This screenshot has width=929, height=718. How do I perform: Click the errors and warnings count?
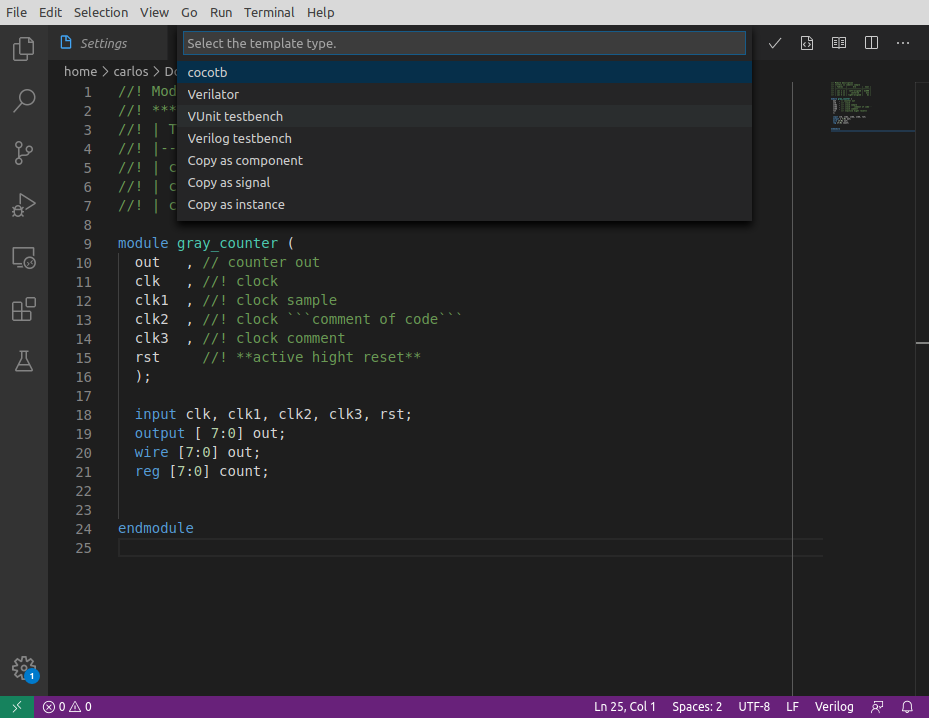[67, 707]
